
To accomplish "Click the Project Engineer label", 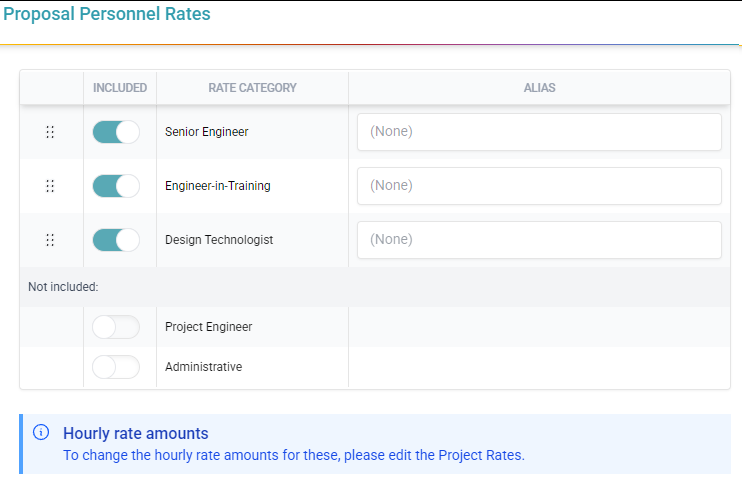I will click(208, 327).
